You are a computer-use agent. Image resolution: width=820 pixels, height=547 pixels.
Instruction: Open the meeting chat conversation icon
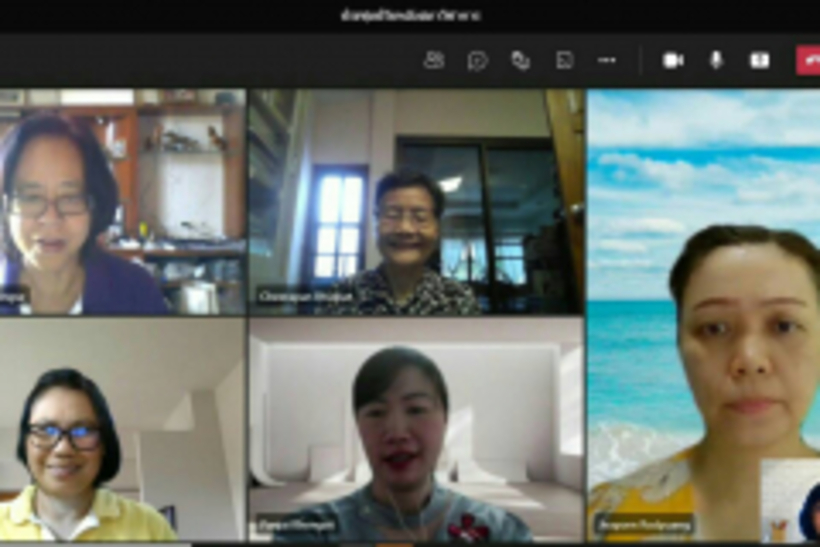pos(477,60)
